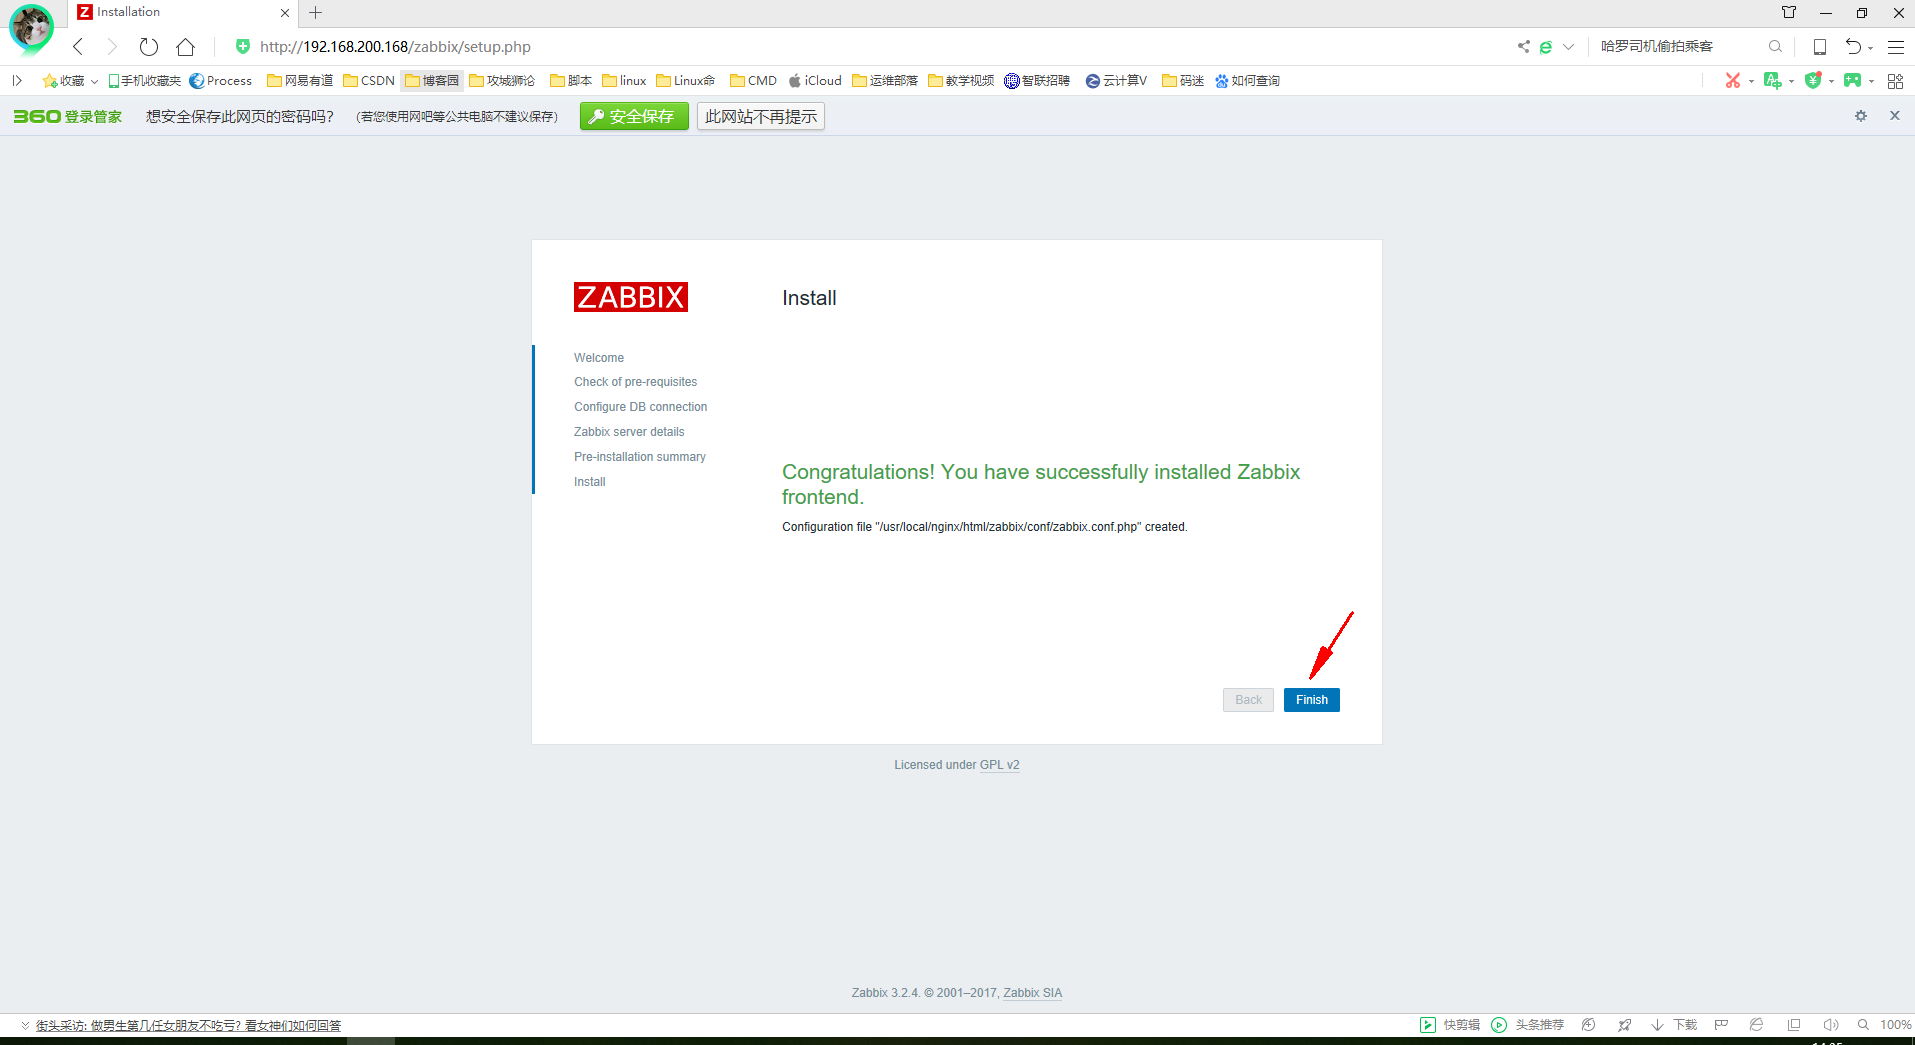The width and height of the screenshot is (1915, 1045).
Task: Open the 运维部落 bookmark folder
Action: (x=885, y=81)
